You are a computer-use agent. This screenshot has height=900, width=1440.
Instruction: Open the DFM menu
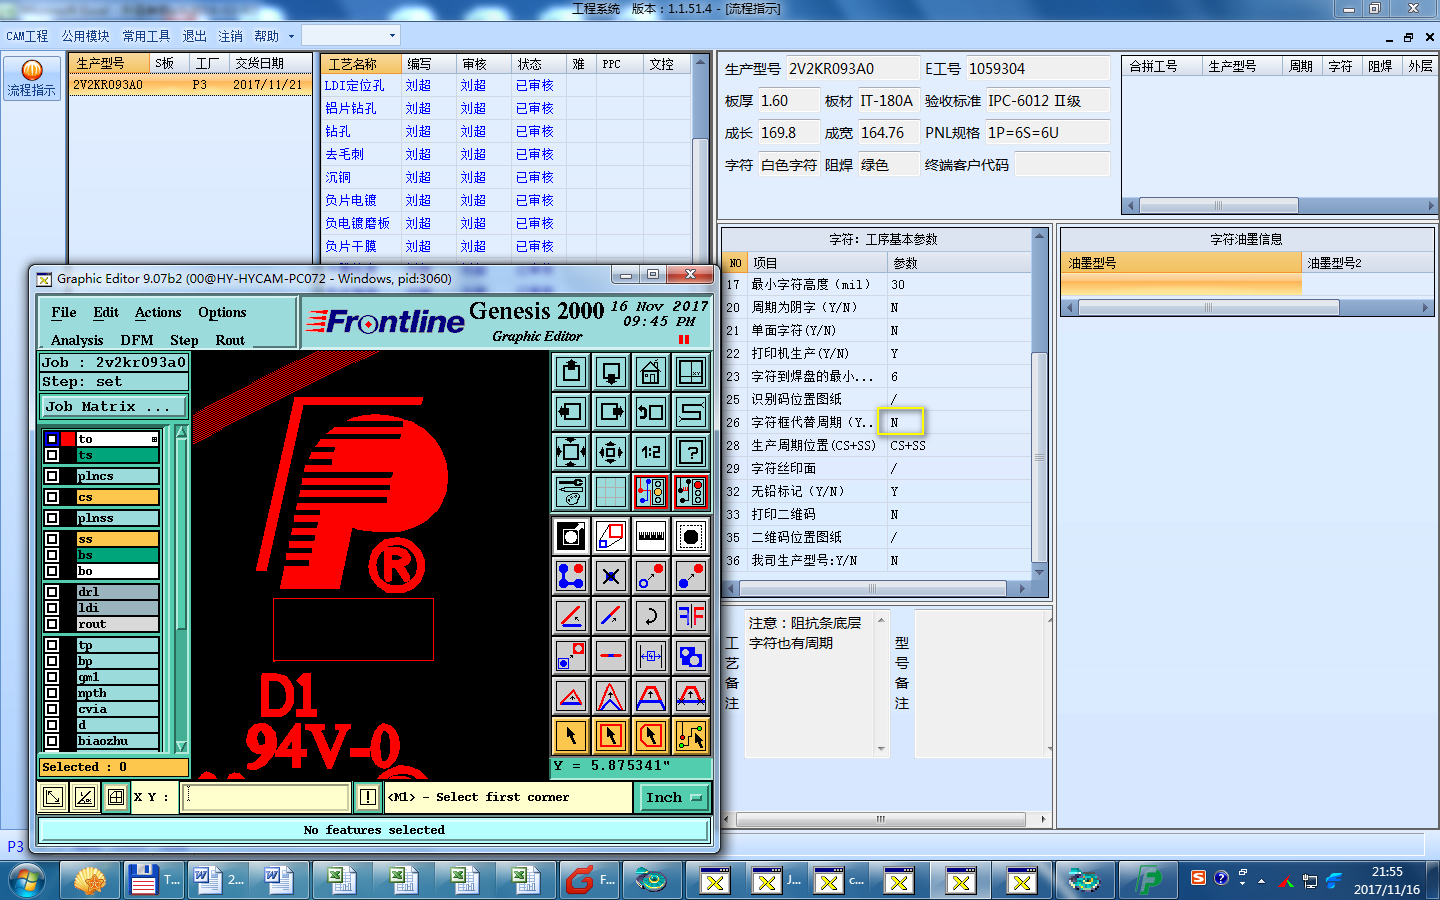click(137, 340)
